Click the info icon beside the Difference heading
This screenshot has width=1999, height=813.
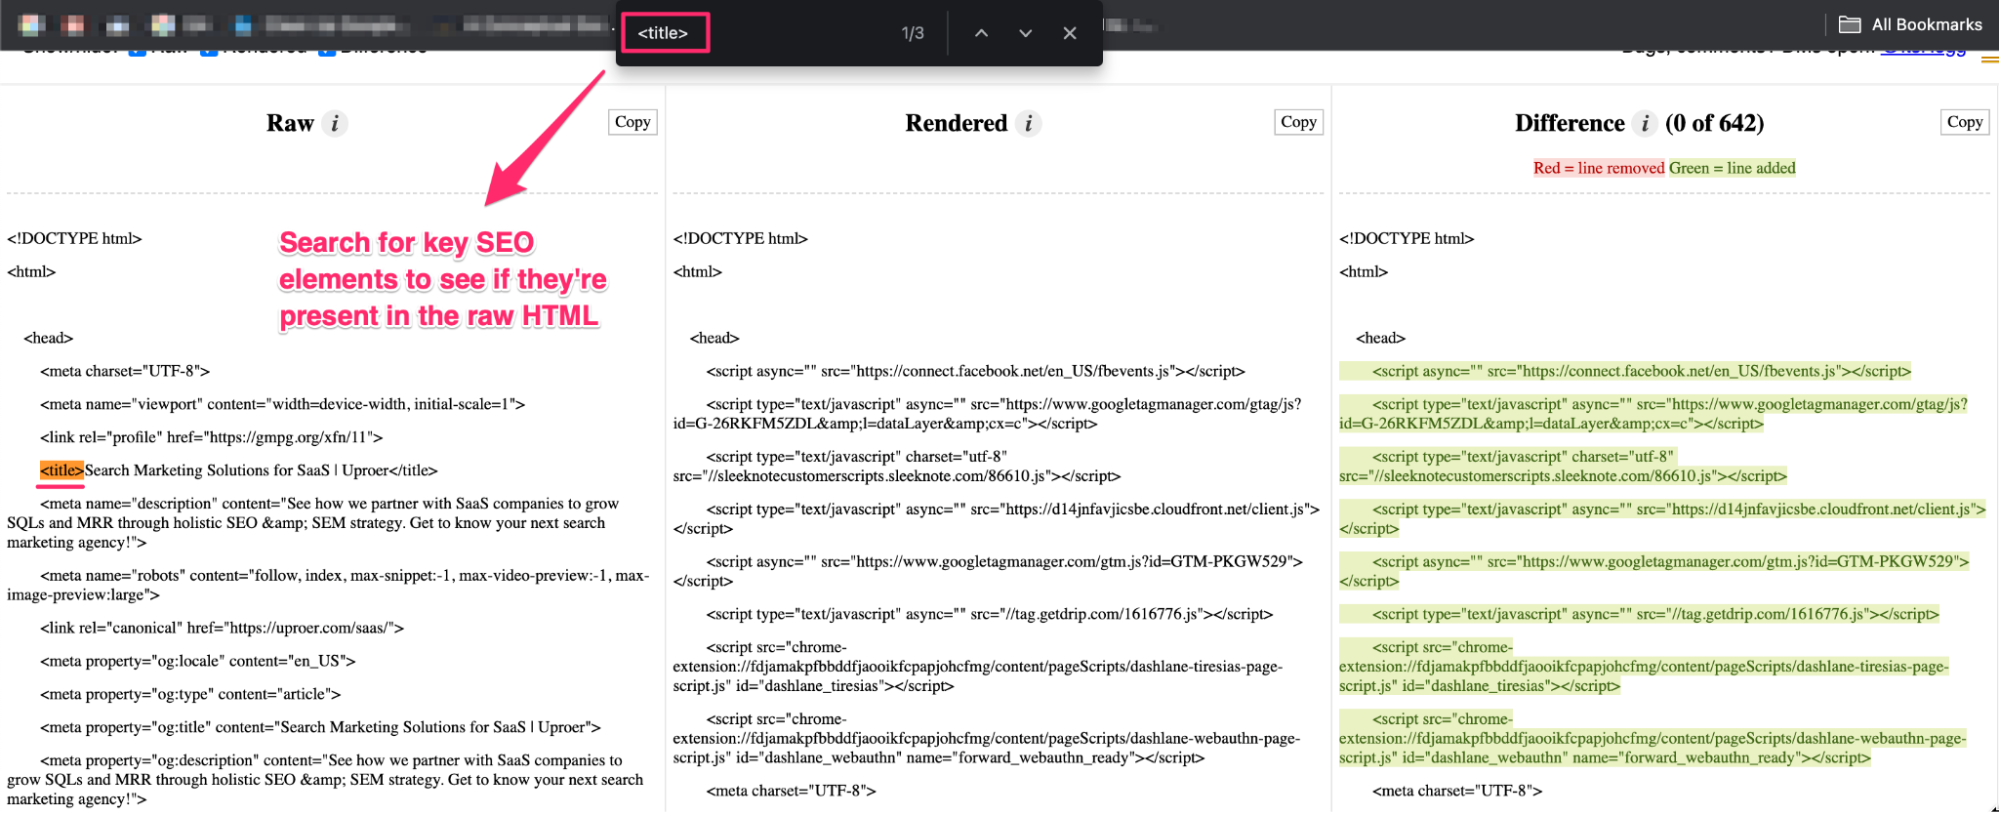point(1645,123)
